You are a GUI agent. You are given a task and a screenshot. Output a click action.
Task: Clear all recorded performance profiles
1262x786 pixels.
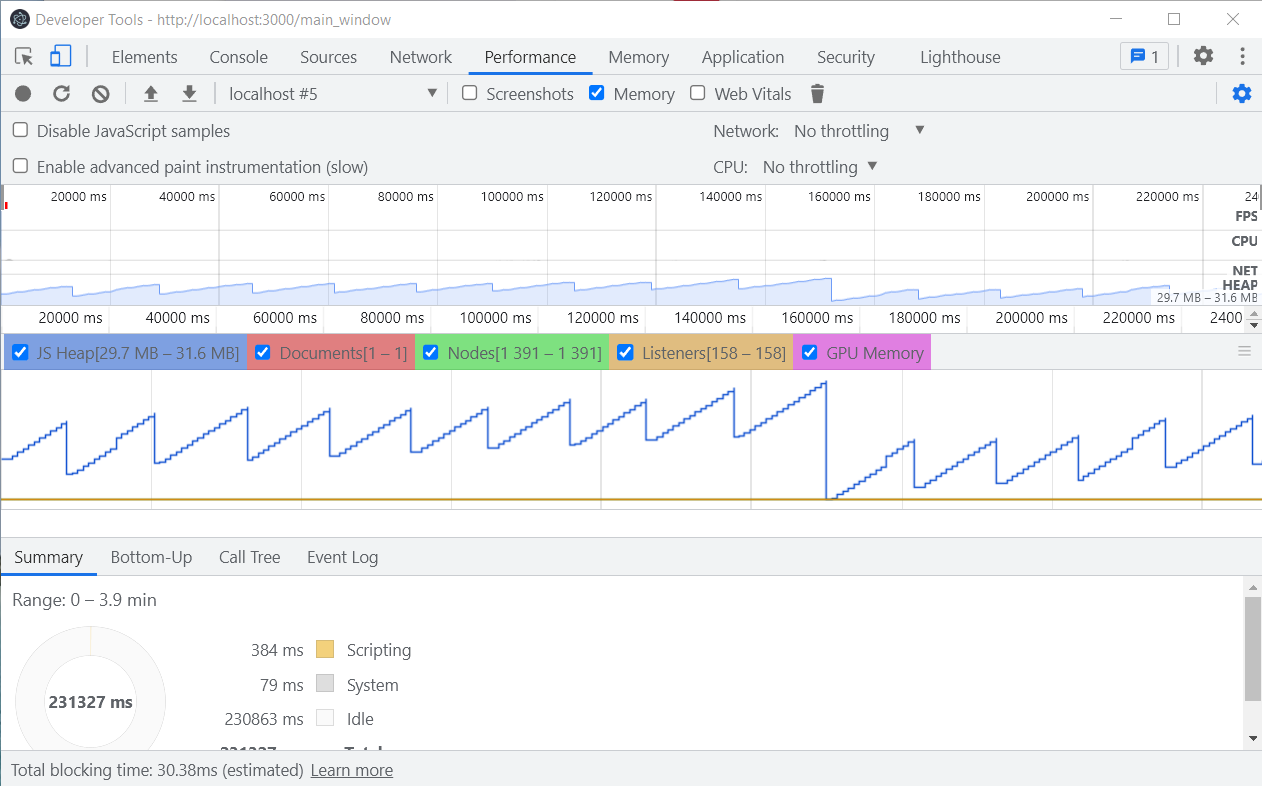pyautogui.click(x=100, y=93)
